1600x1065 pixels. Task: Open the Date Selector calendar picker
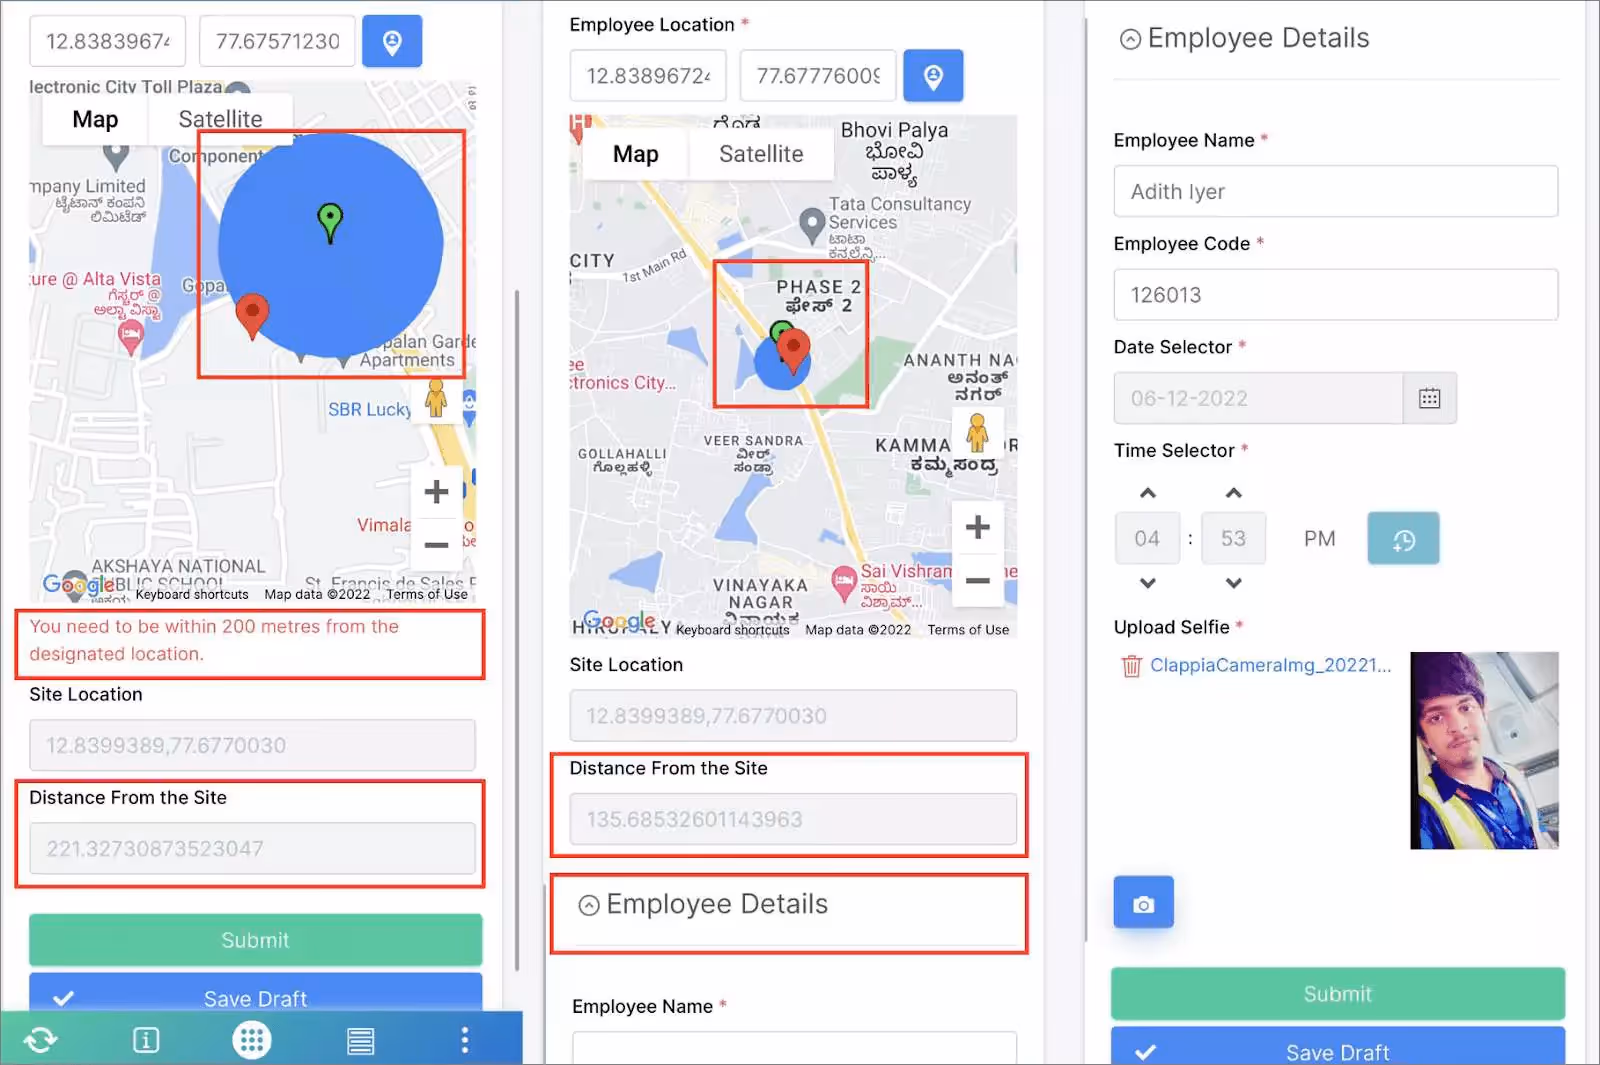point(1430,398)
